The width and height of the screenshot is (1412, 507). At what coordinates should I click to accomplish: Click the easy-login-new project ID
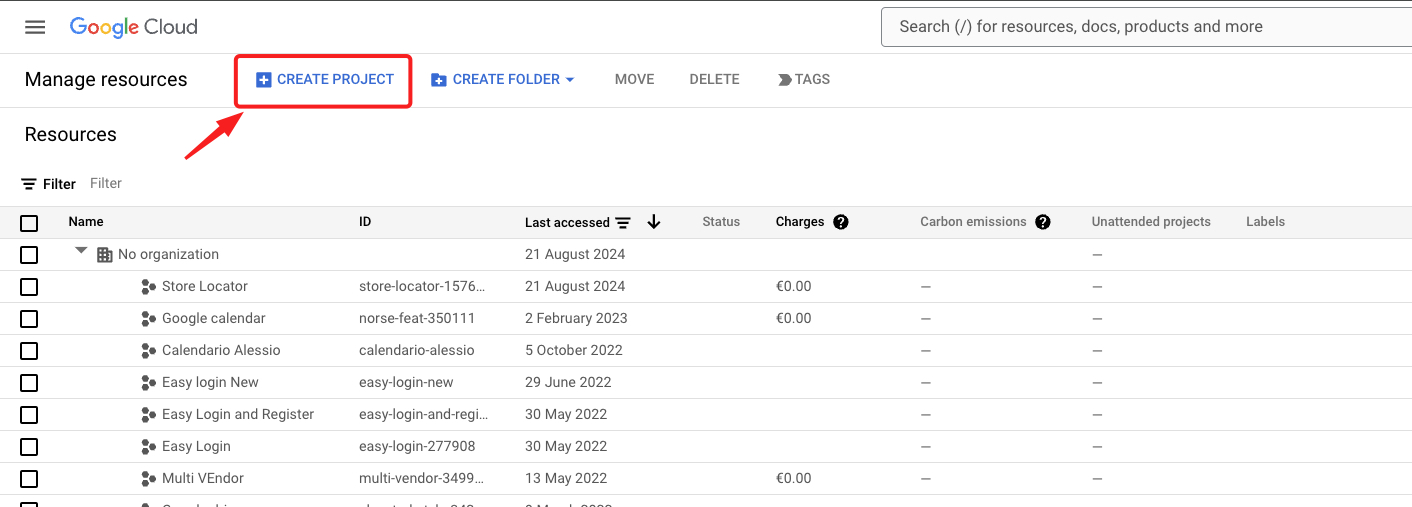(406, 383)
